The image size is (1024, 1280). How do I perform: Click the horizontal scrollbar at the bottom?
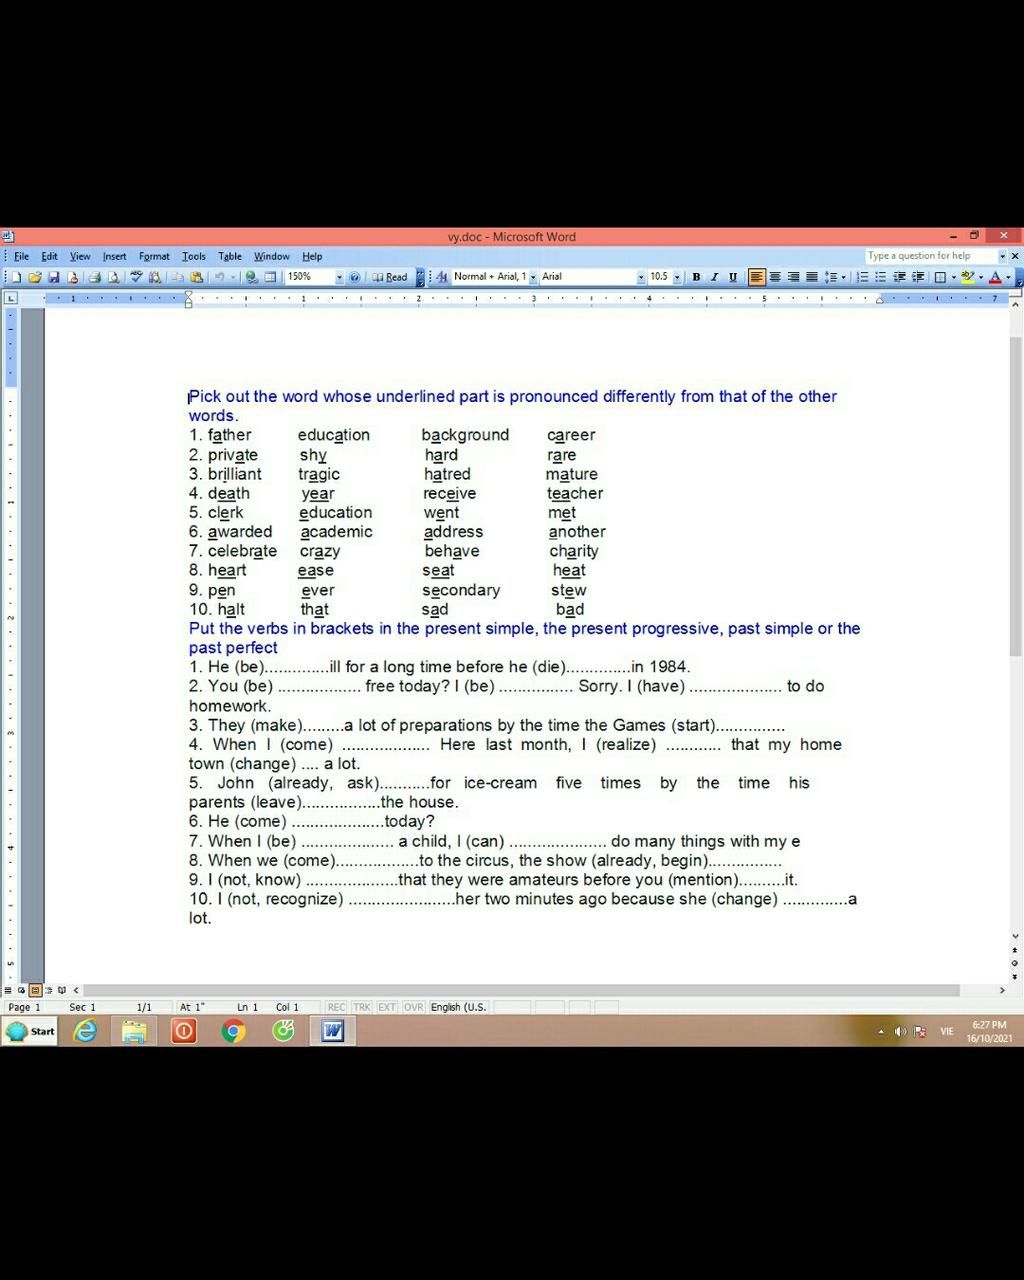tap(522, 990)
